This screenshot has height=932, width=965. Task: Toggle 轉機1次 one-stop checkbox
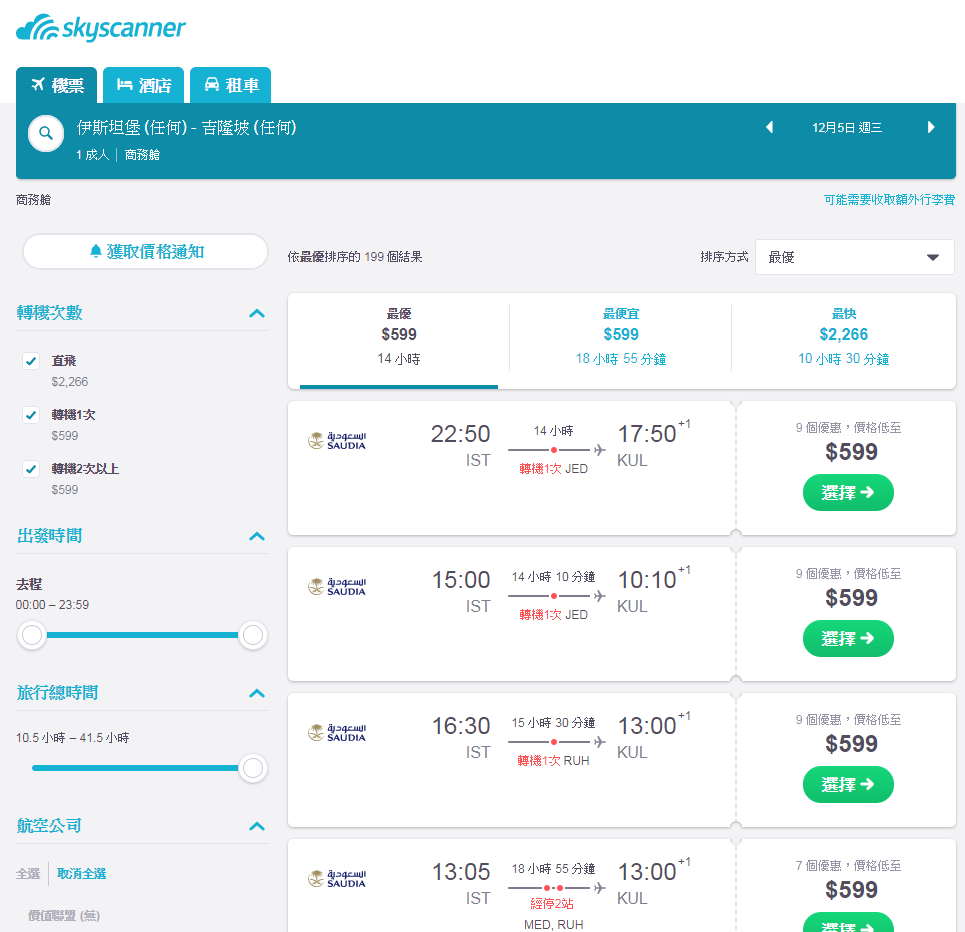pyautogui.click(x=31, y=416)
